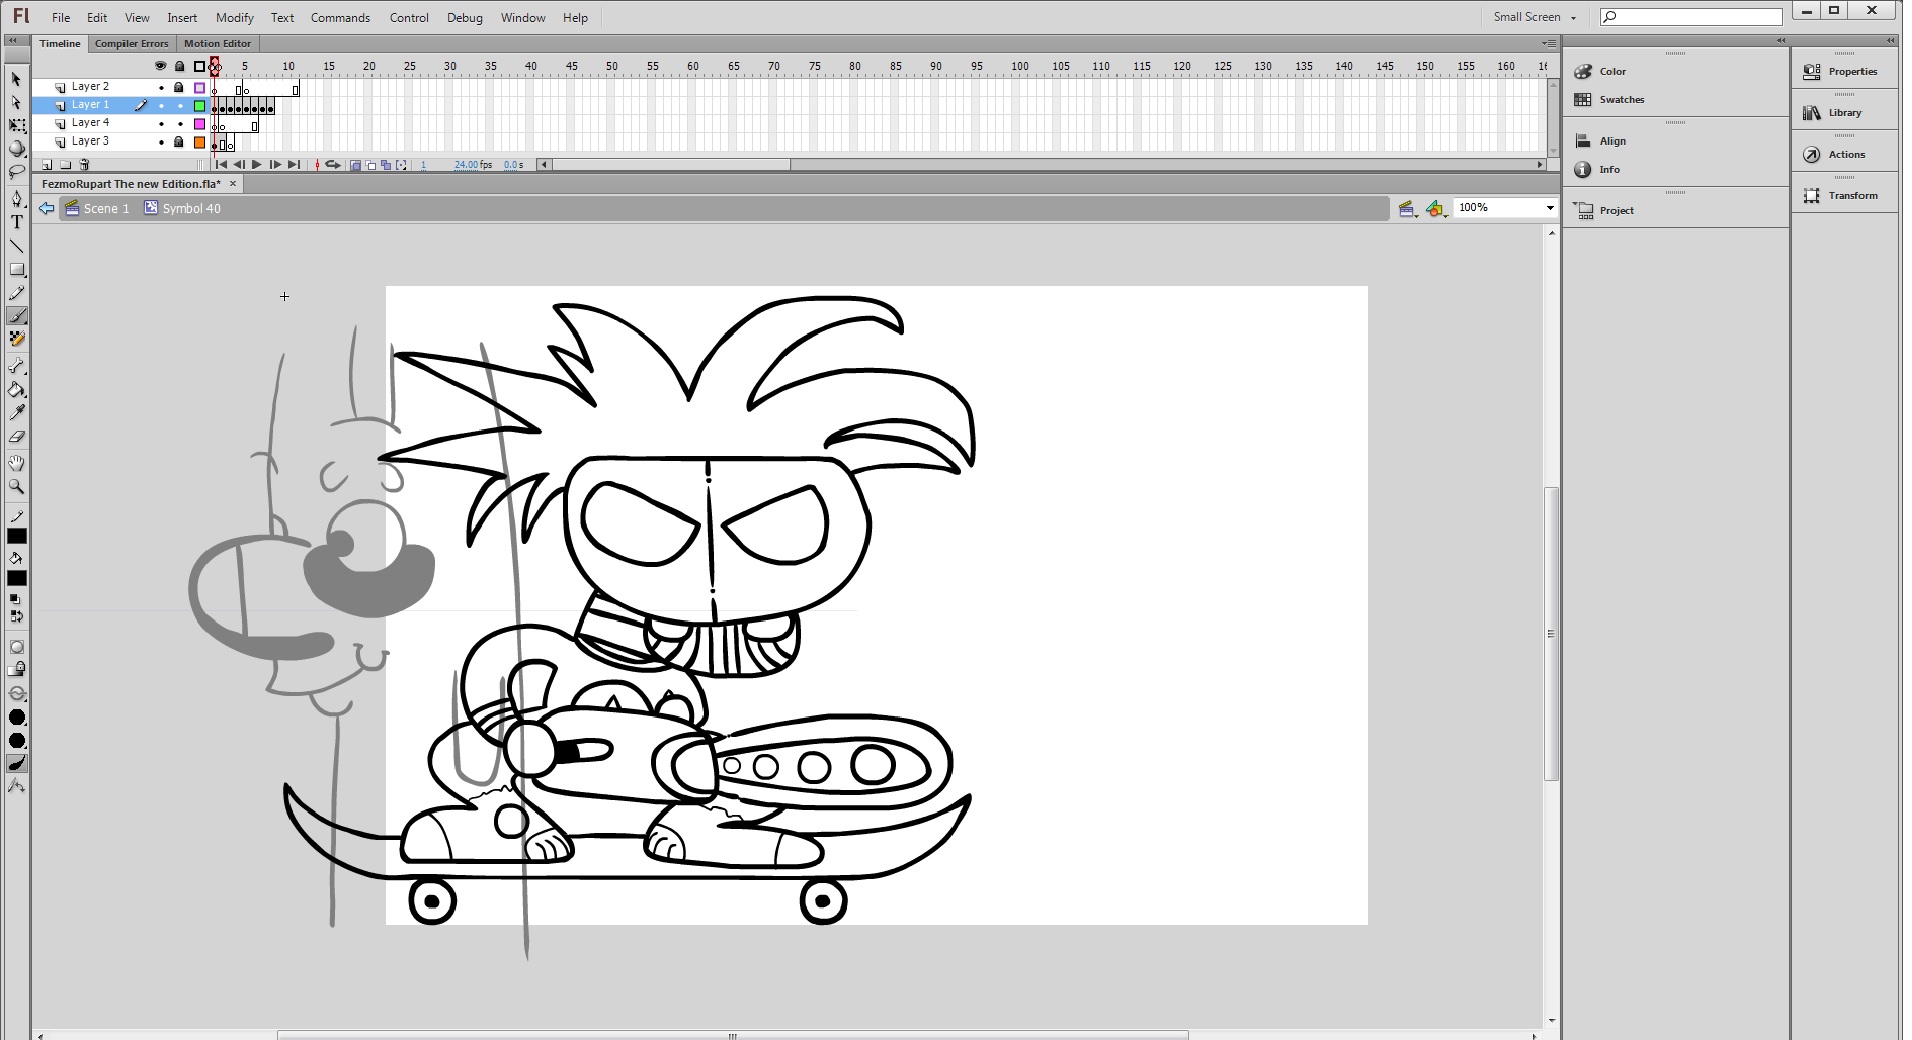
Task: Go back to Scene 1
Action: [x=106, y=208]
